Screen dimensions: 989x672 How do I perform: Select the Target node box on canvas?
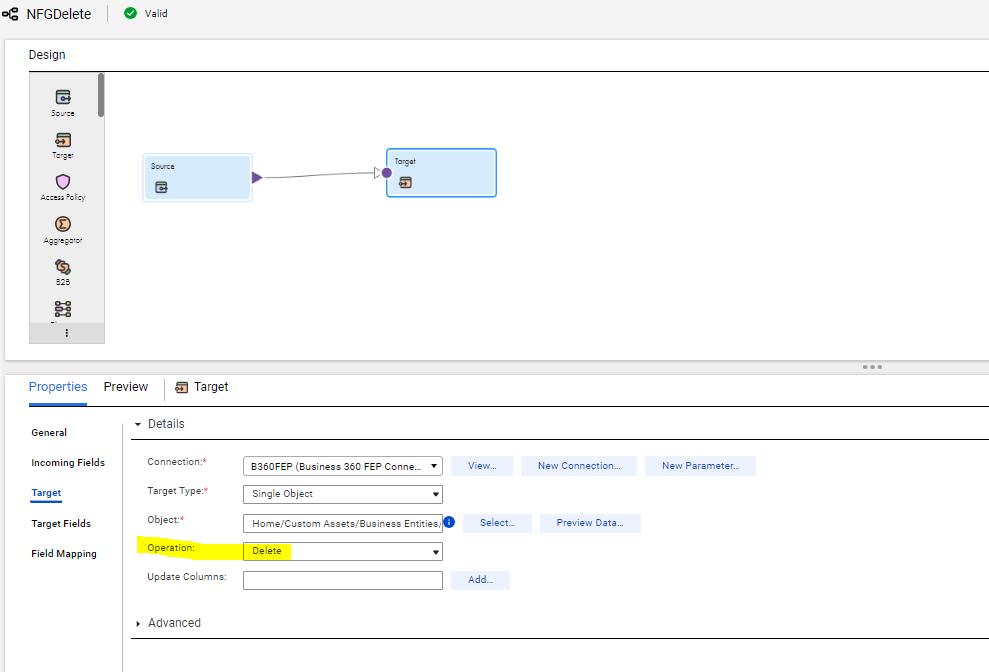[442, 173]
